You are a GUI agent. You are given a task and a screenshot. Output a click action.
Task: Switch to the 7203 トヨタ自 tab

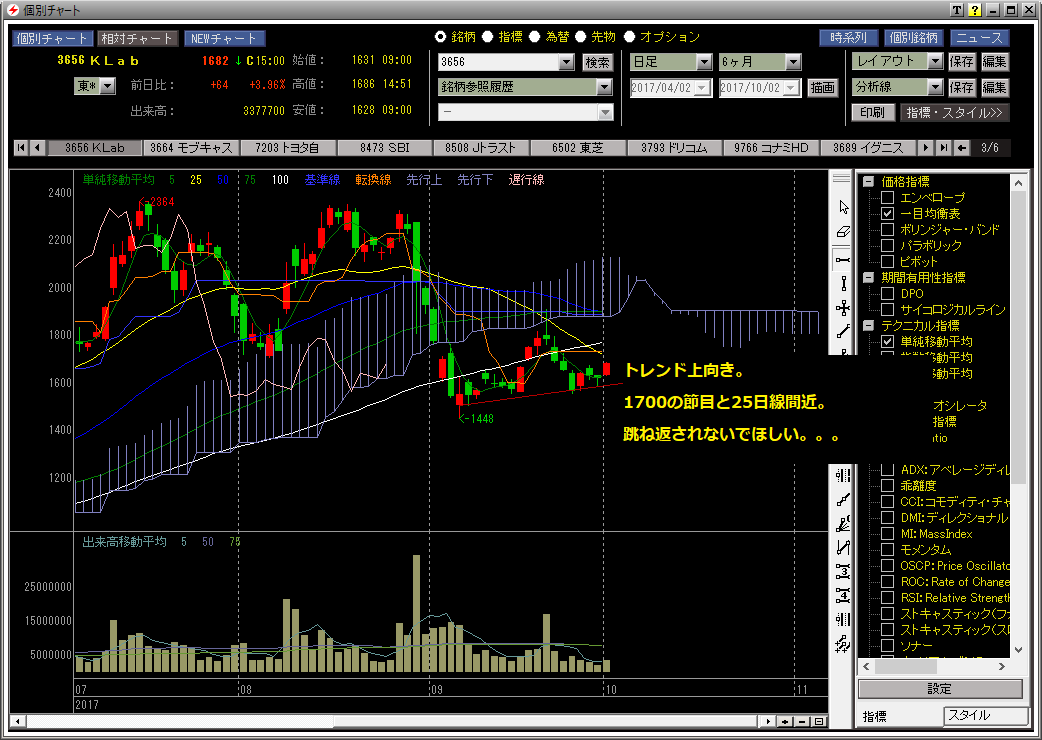pyautogui.click(x=287, y=148)
